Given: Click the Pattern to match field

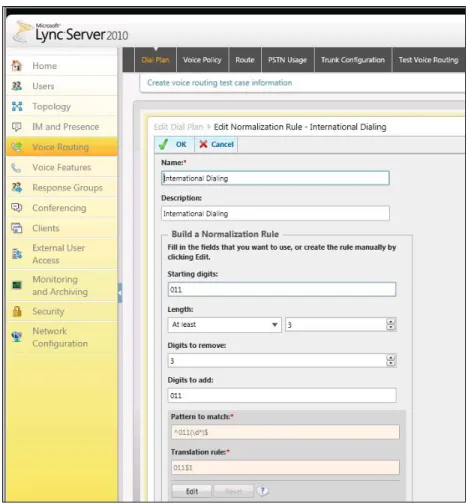Looking at the screenshot, I should tap(285, 432).
